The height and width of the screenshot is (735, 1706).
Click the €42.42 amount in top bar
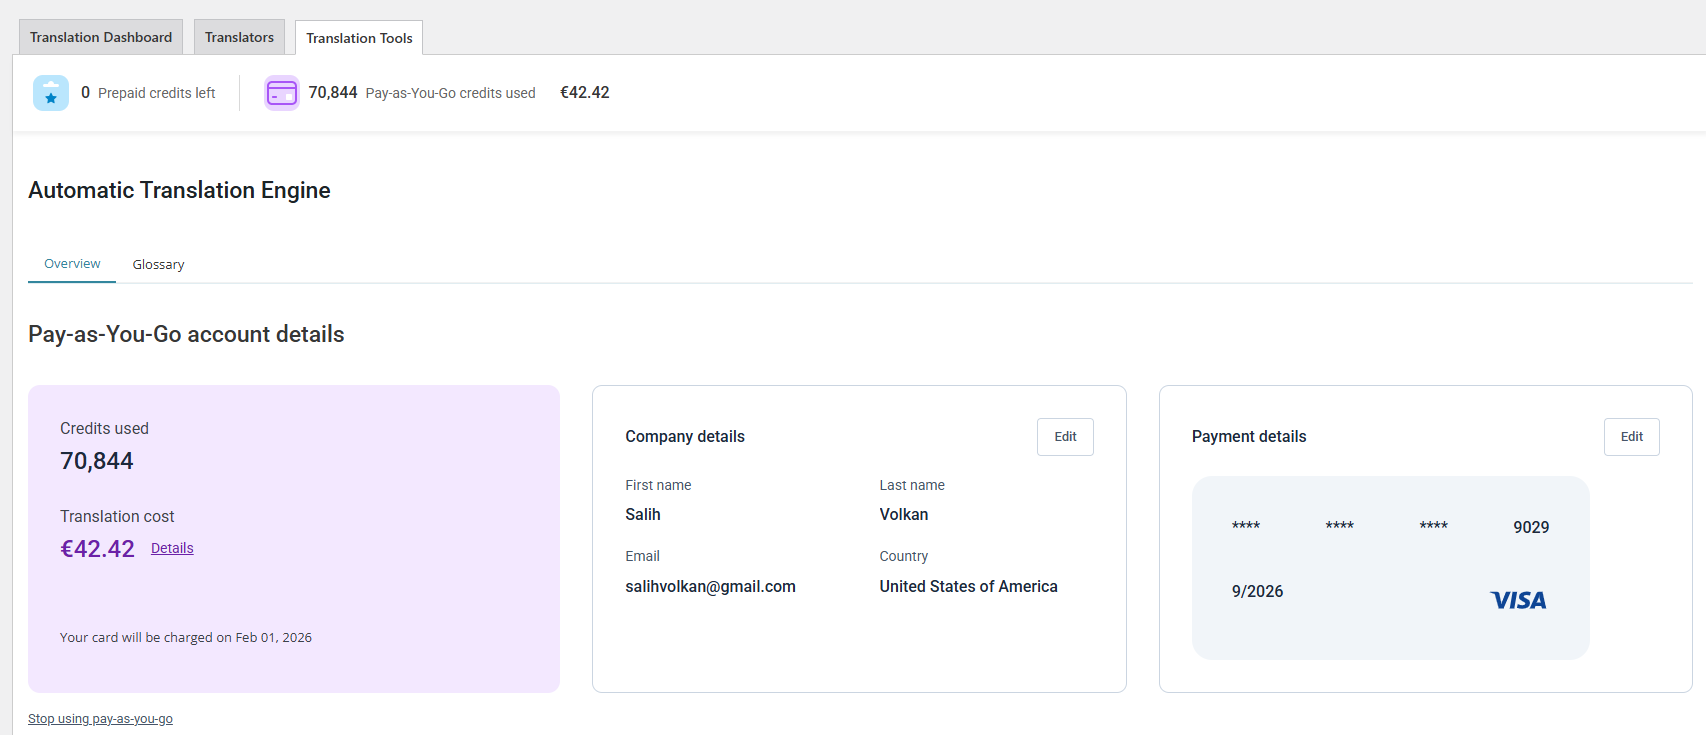584,92
